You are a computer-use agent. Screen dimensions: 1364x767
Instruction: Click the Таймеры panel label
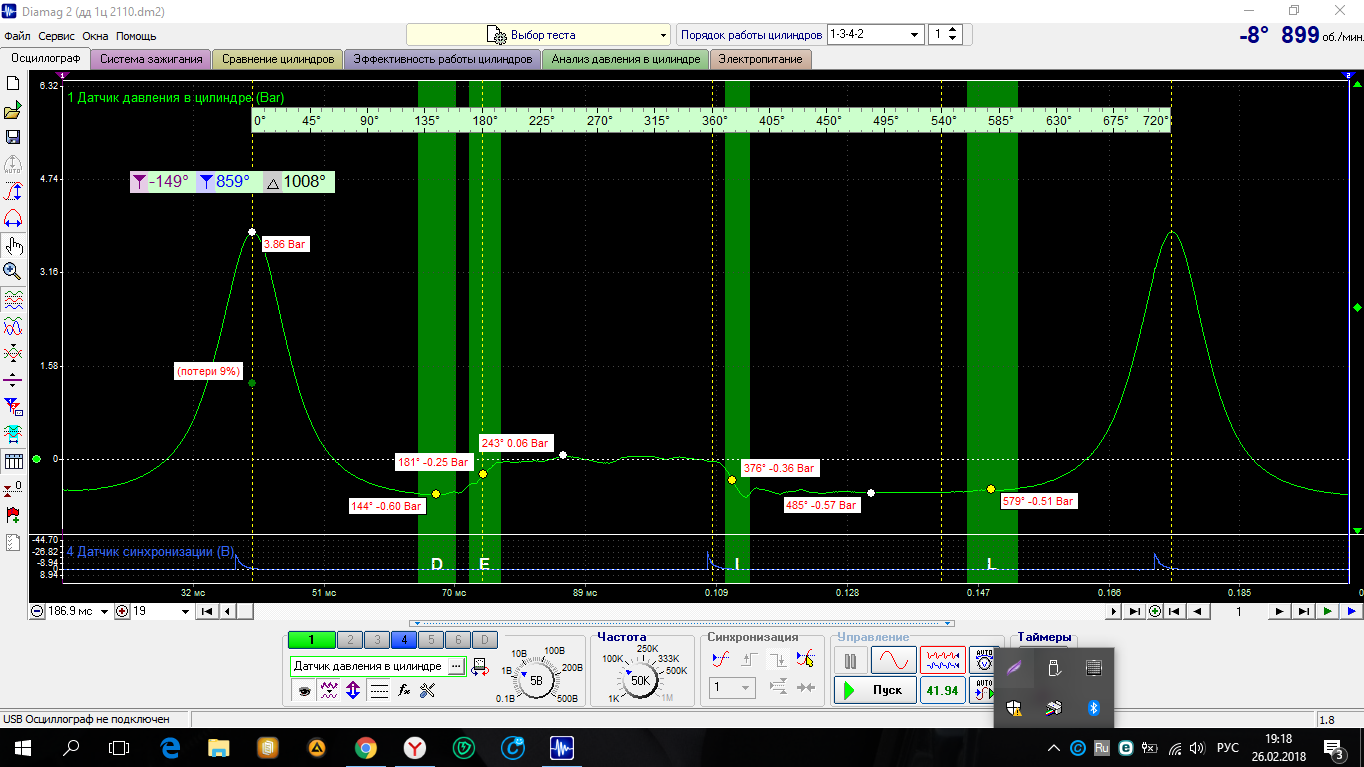tap(1044, 637)
